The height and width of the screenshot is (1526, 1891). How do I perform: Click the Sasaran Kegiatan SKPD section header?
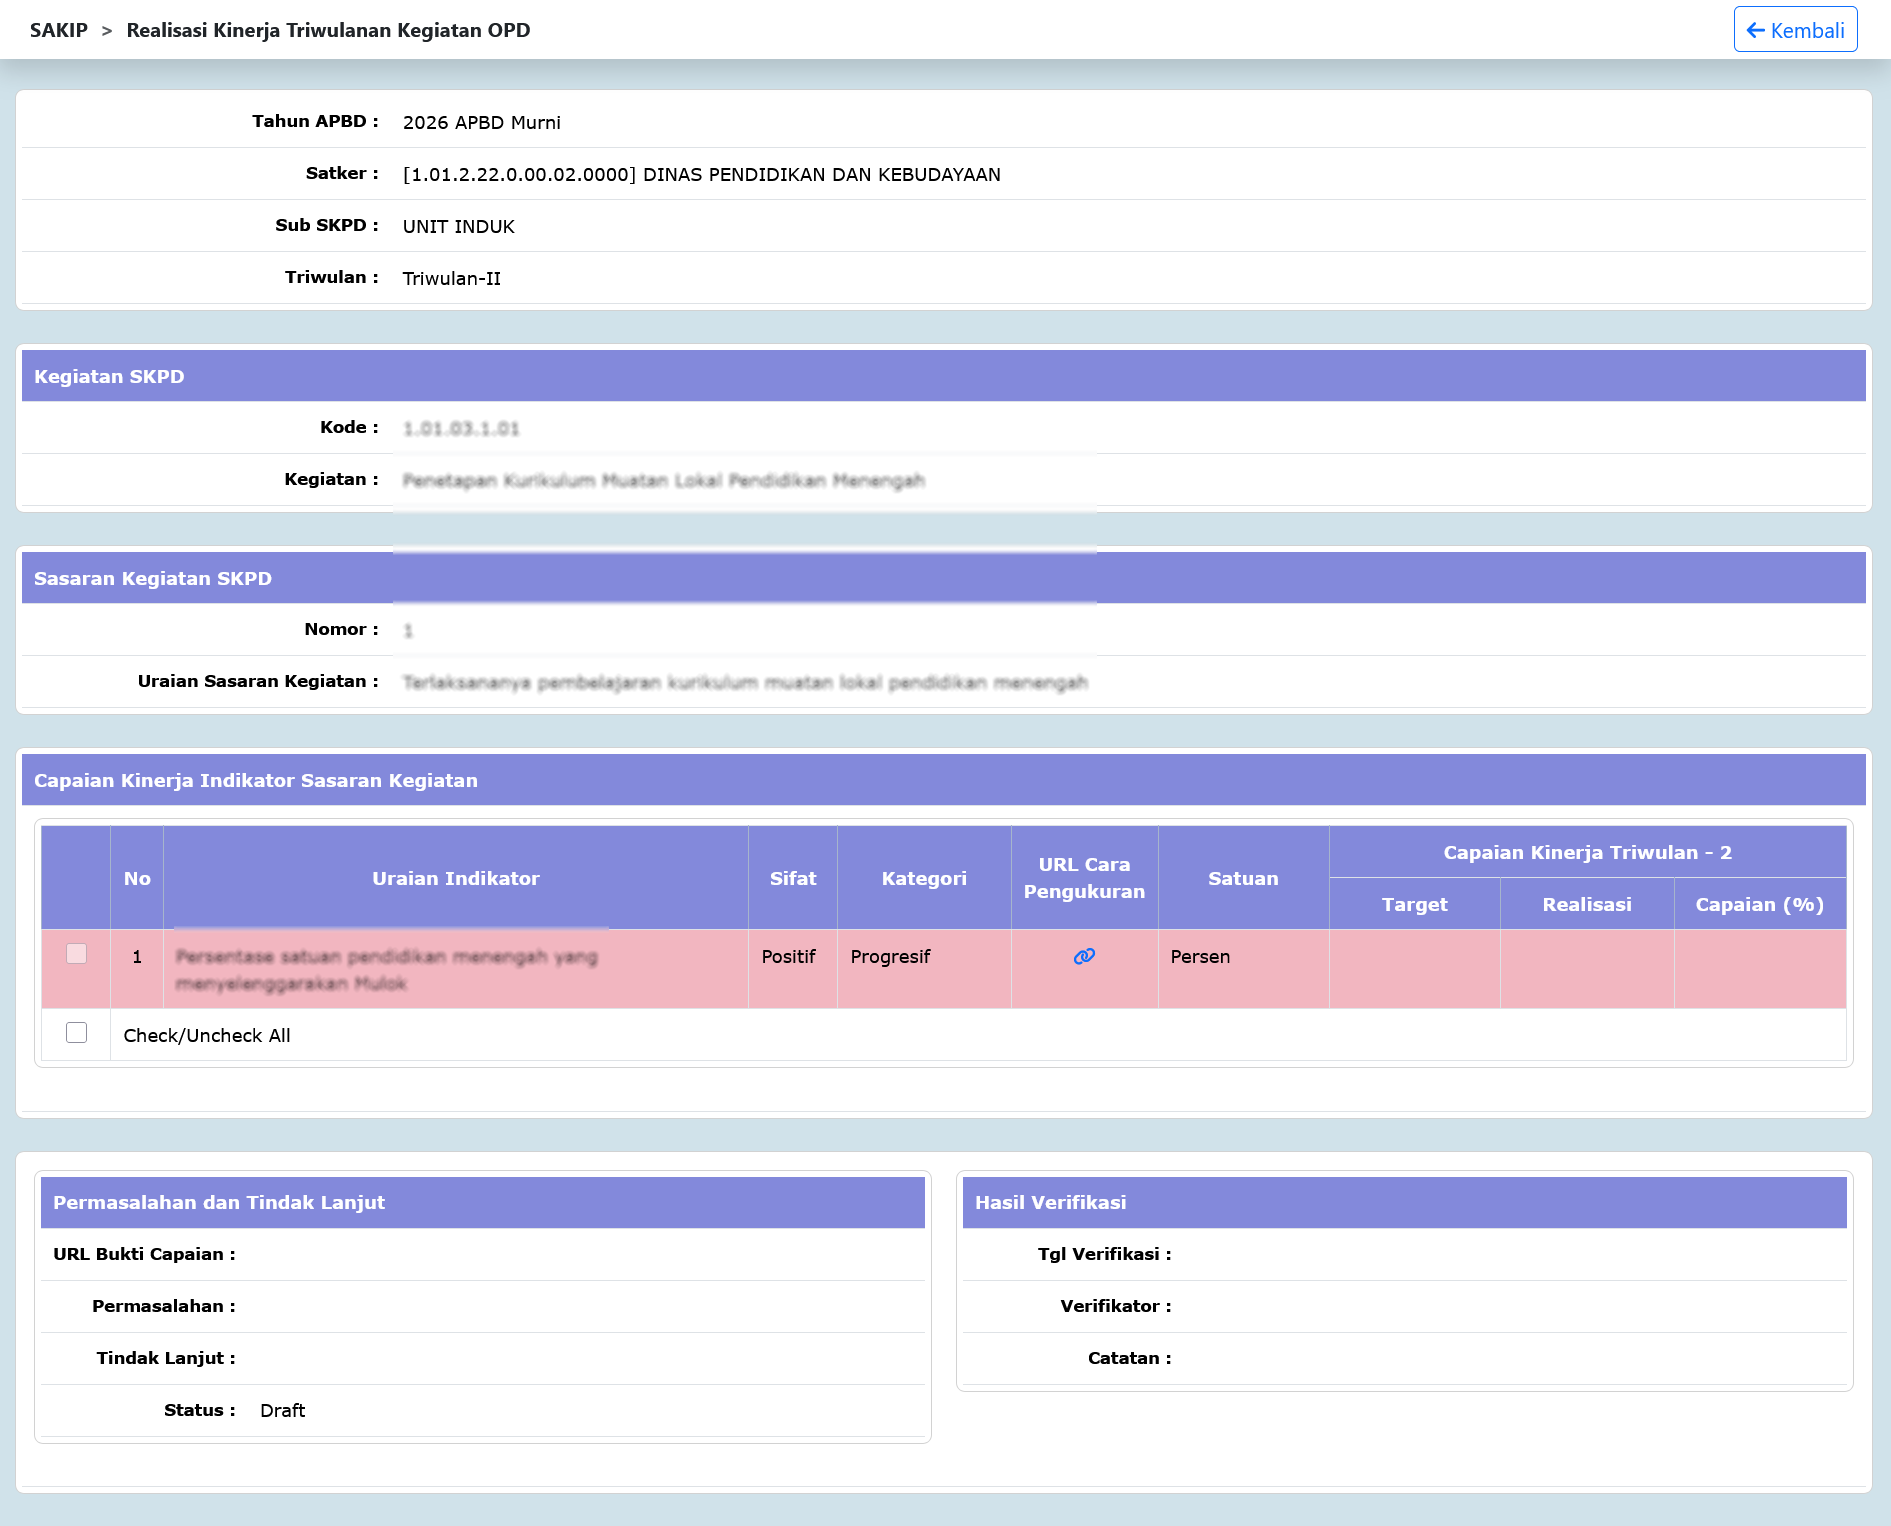pos(944,578)
